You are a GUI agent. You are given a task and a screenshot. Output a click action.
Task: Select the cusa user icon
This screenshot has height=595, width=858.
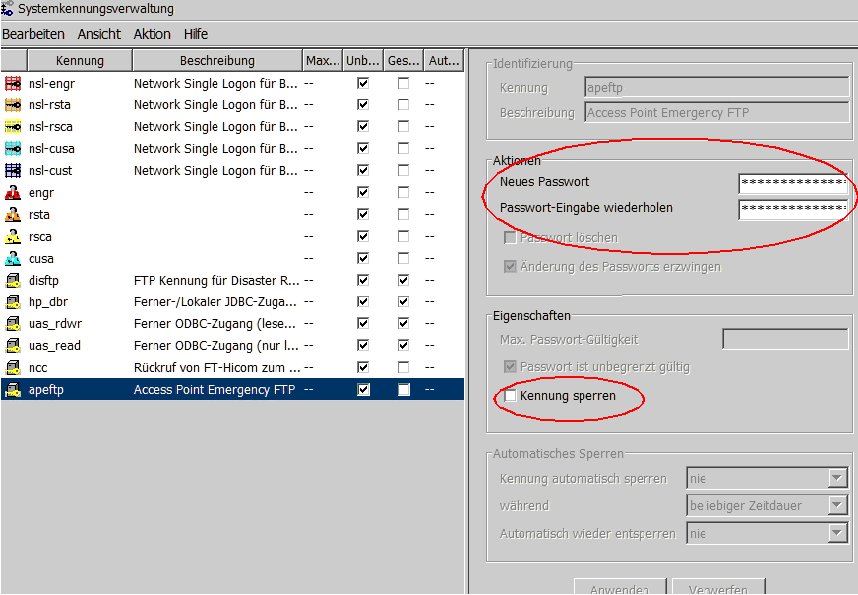pos(13,258)
